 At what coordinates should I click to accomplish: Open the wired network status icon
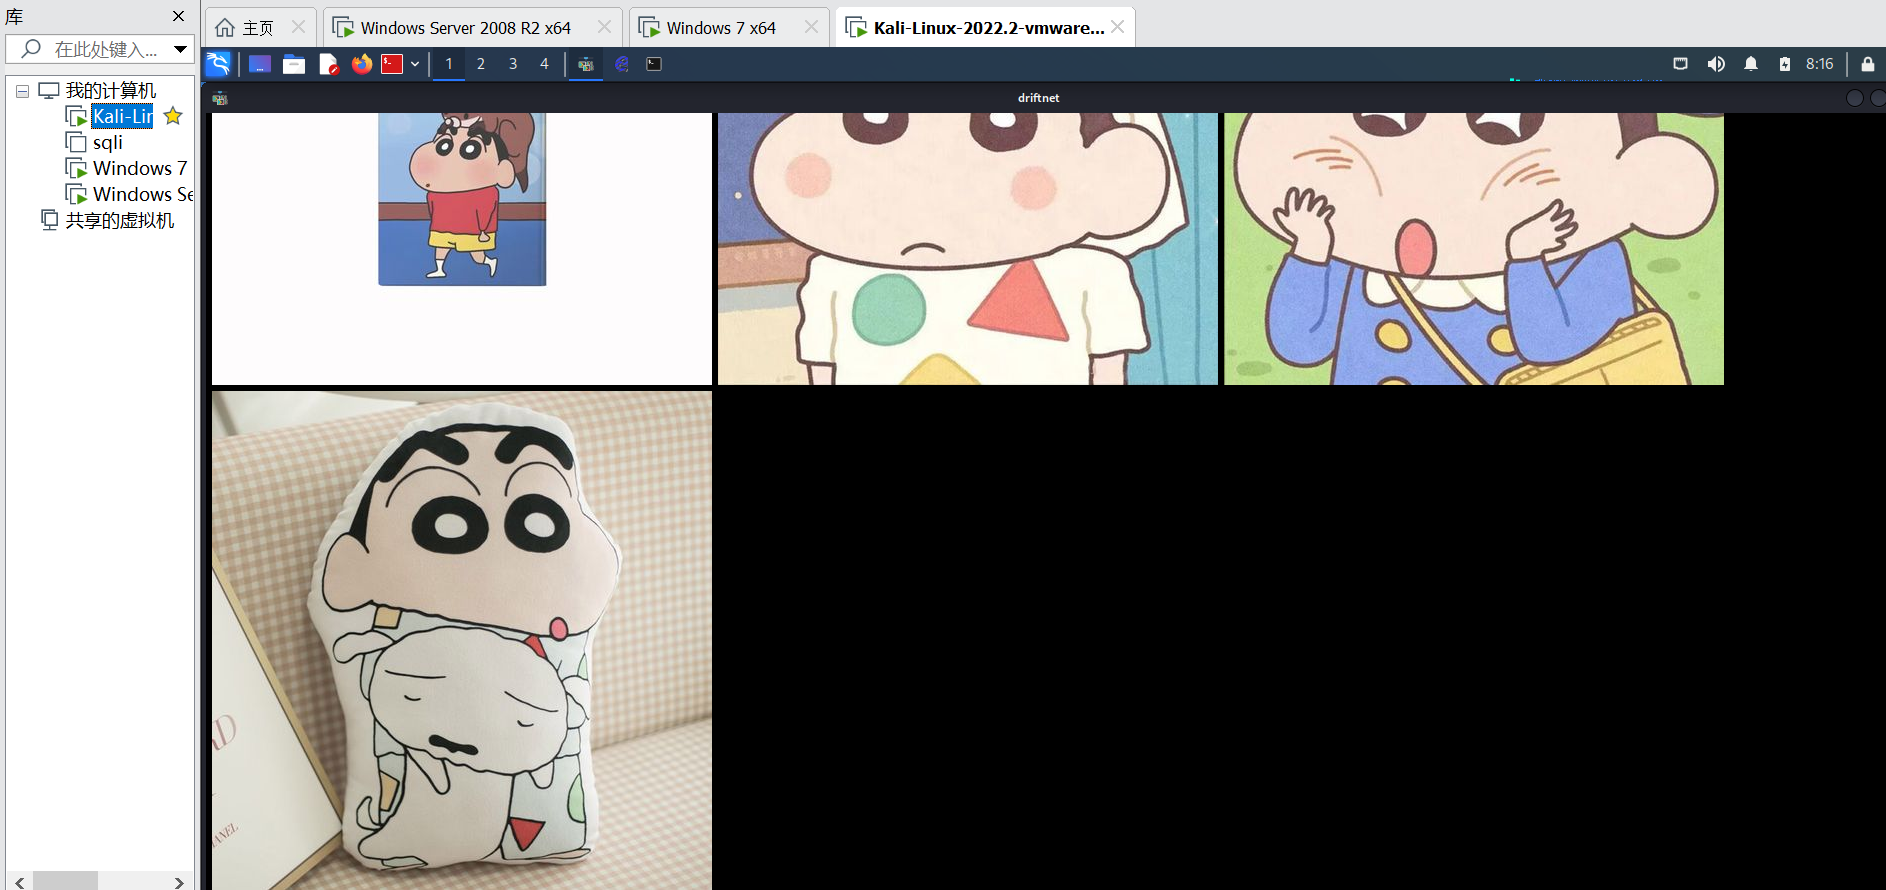[x=1681, y=64]
